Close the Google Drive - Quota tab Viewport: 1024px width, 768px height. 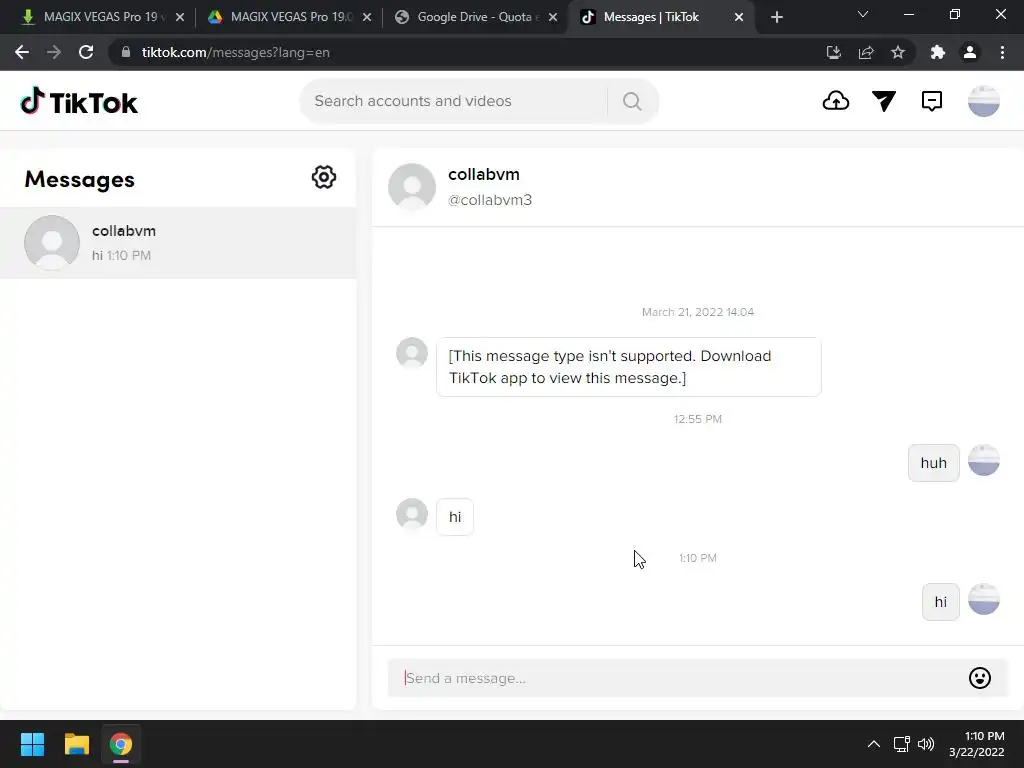pos(553,18)
